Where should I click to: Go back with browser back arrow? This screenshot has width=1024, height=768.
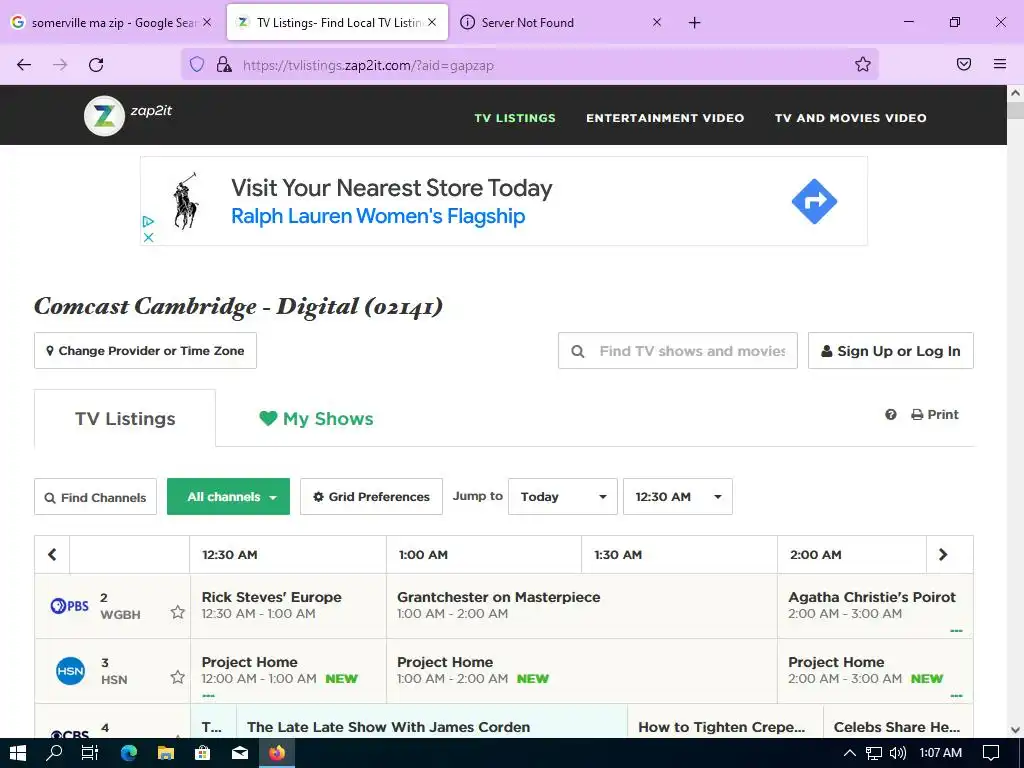[24, 65]
